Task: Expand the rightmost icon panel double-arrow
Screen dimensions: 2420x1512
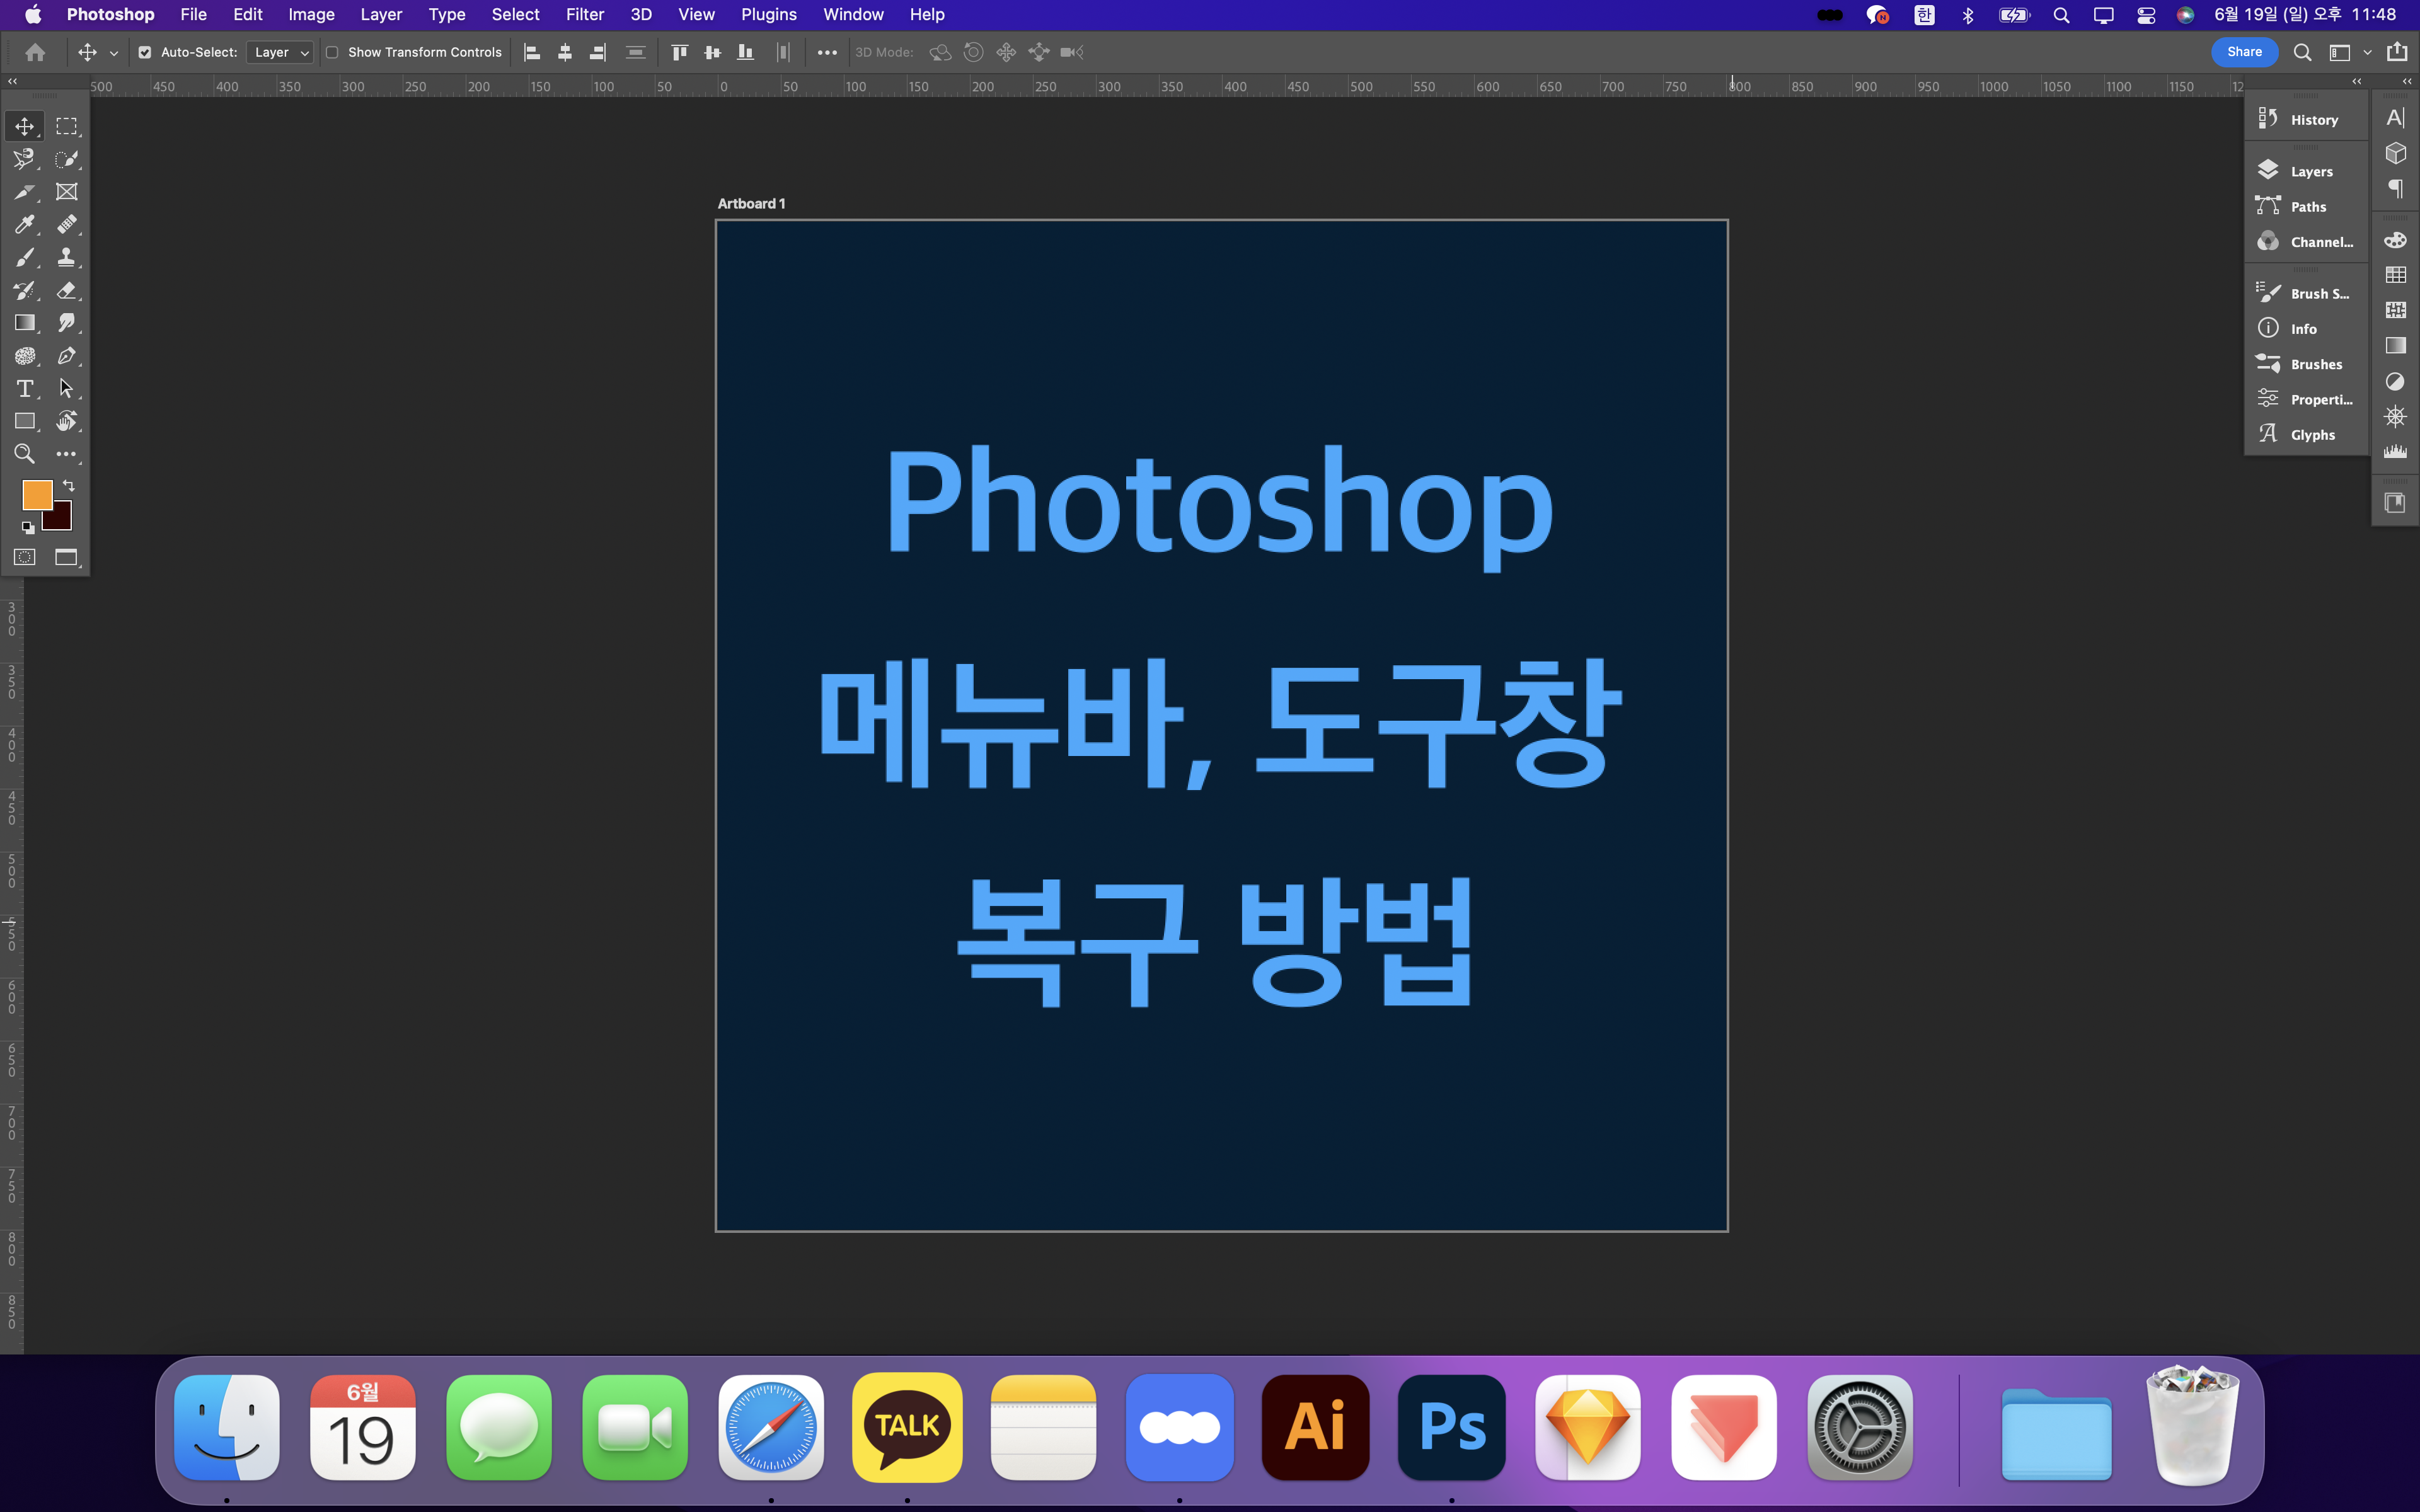Action: coord(2407,81)
